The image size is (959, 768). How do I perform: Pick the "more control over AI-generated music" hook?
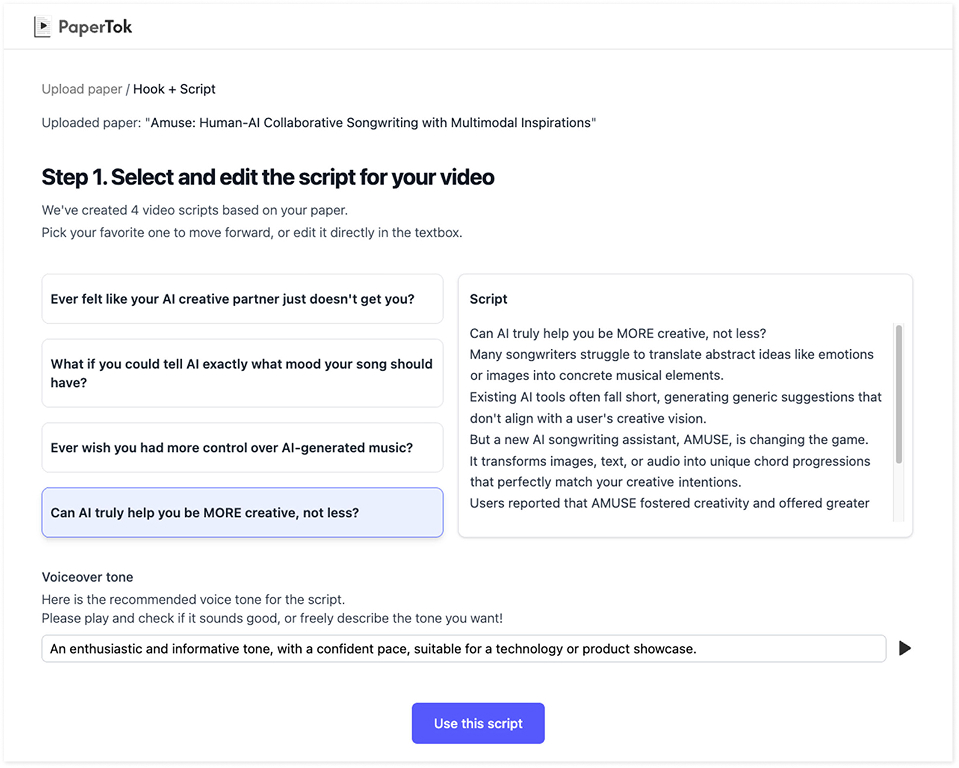(x=242, y=448)
